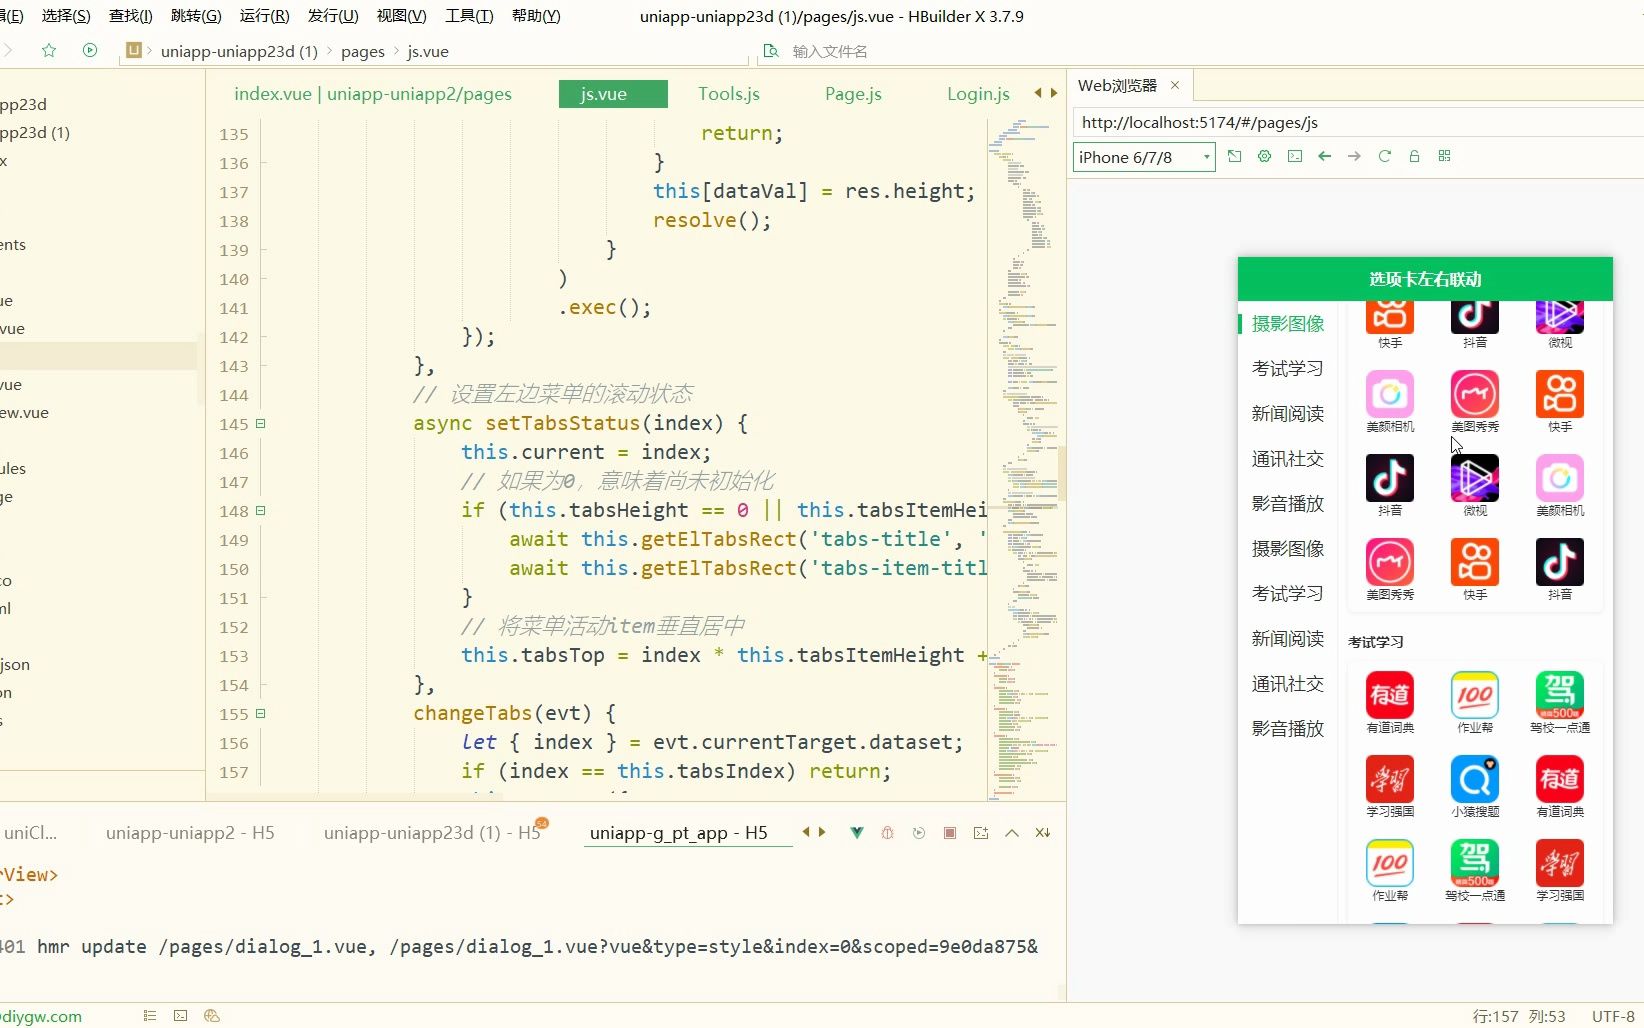Switch to Login.js editor tab
Image resolution: width=1644 pixels, height=1028 pixels.
[x=978, y=93]
